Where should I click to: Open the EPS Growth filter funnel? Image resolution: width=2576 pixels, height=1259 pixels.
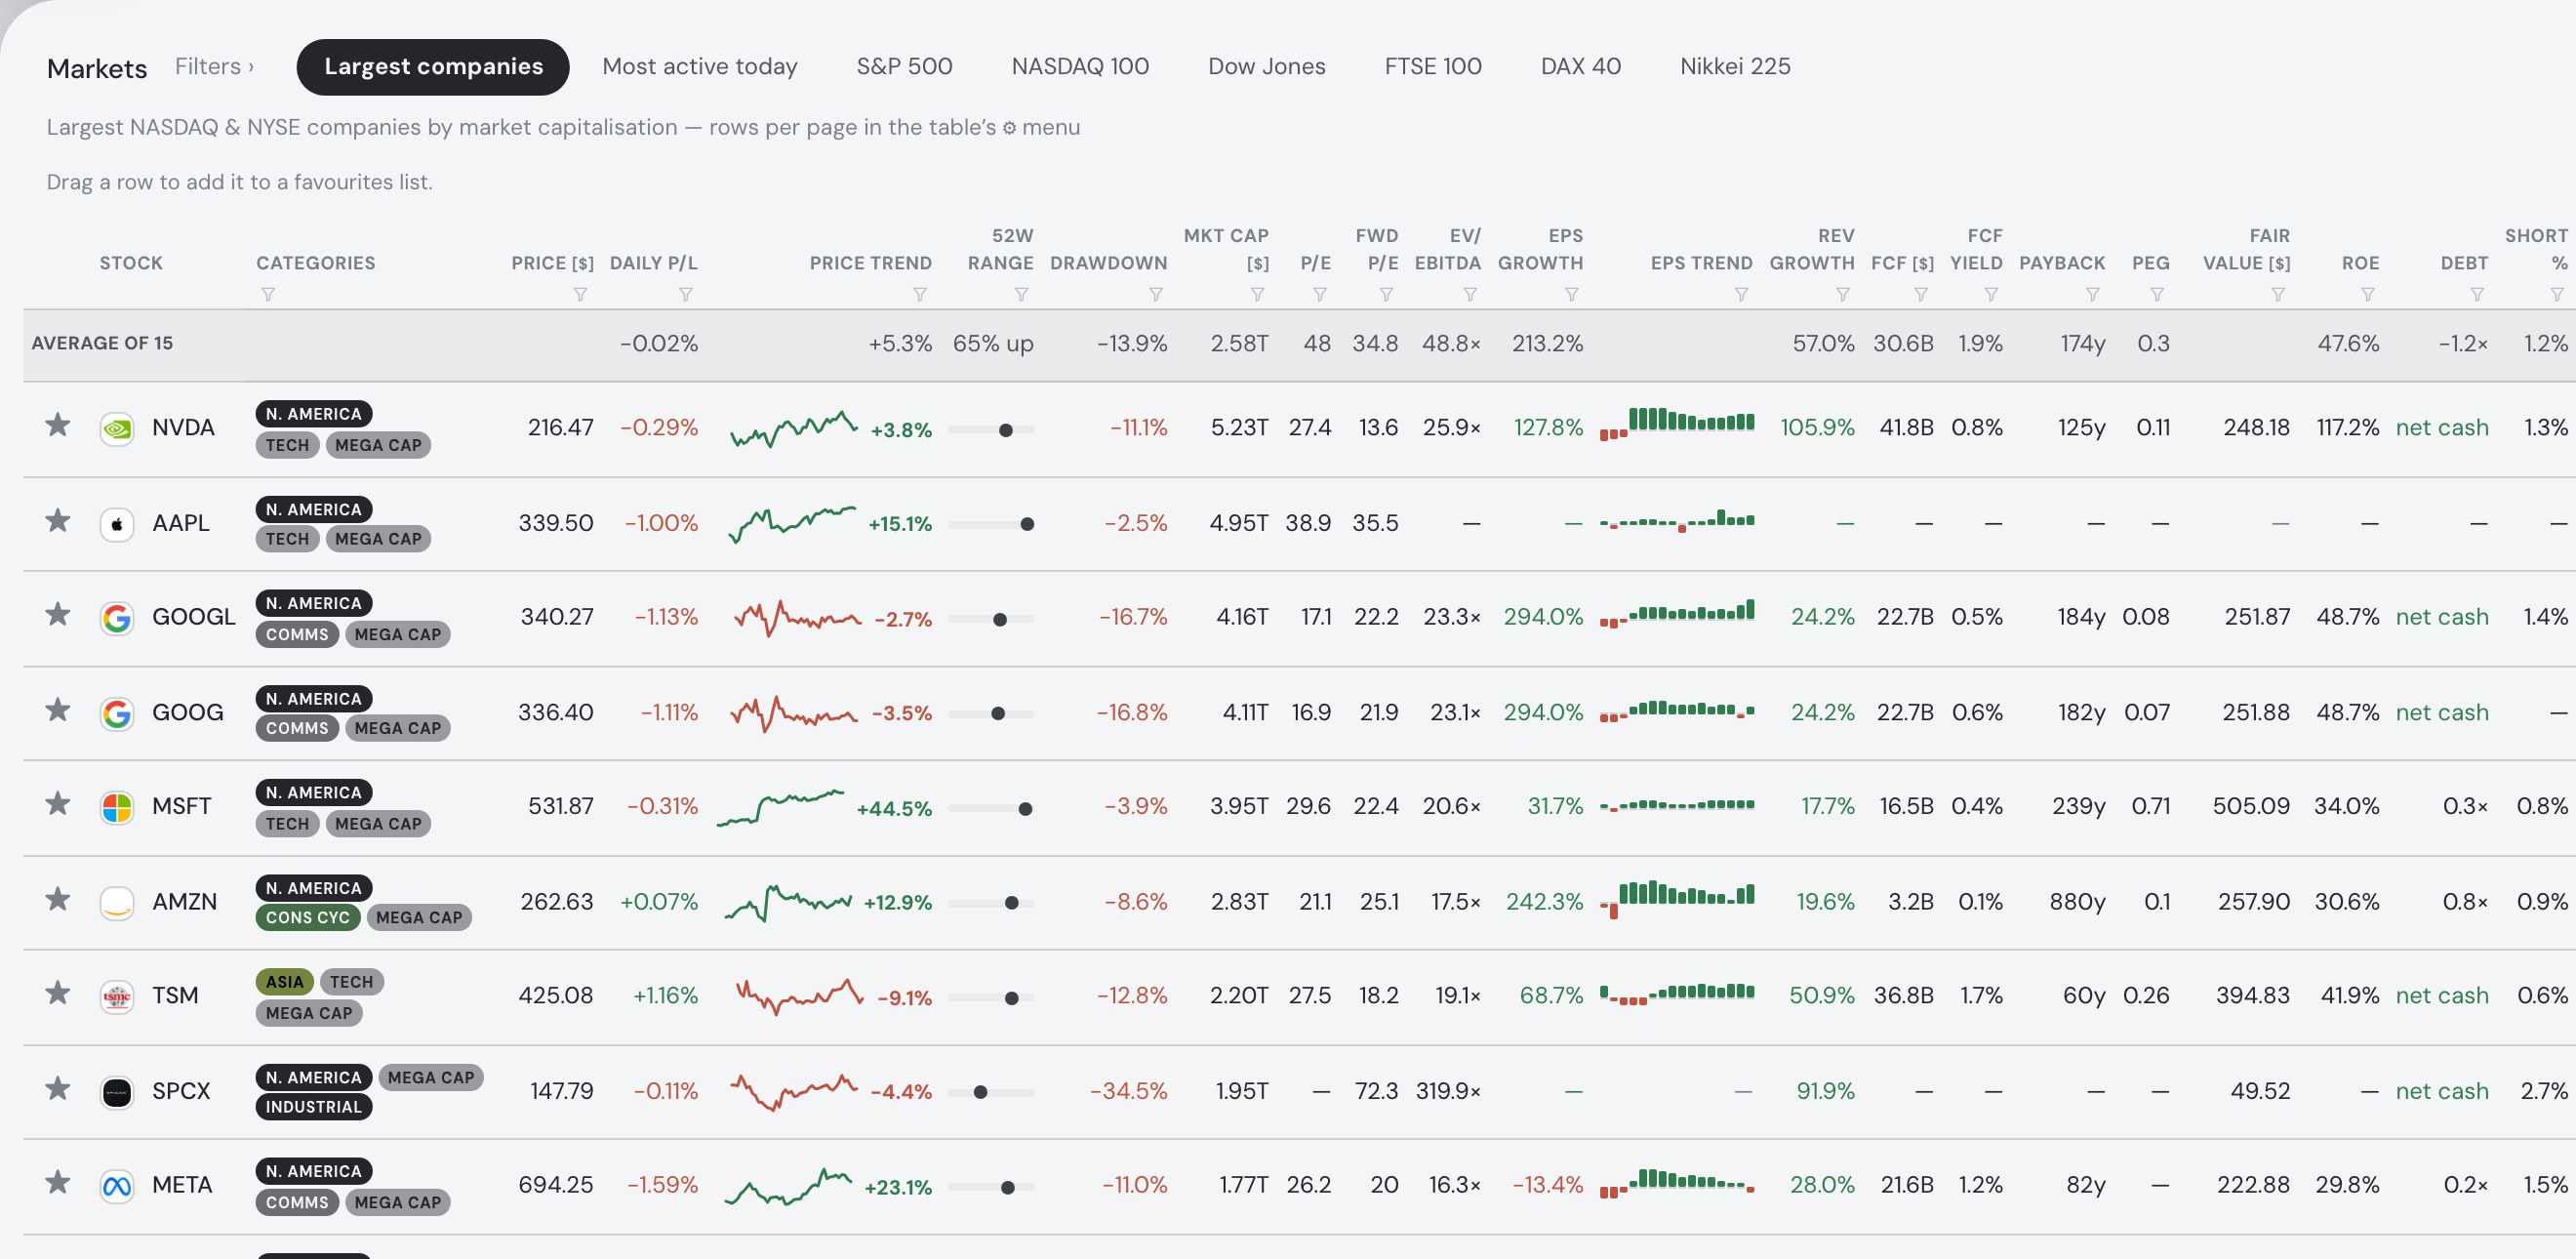click(x=1571, y=294)
